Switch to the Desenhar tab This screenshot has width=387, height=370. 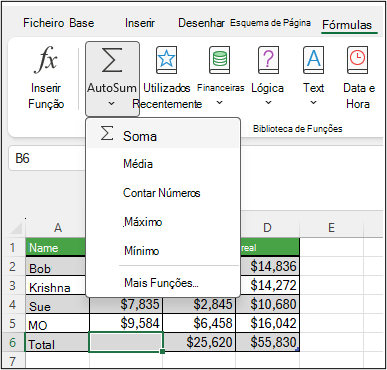click(x=201, y=23)
